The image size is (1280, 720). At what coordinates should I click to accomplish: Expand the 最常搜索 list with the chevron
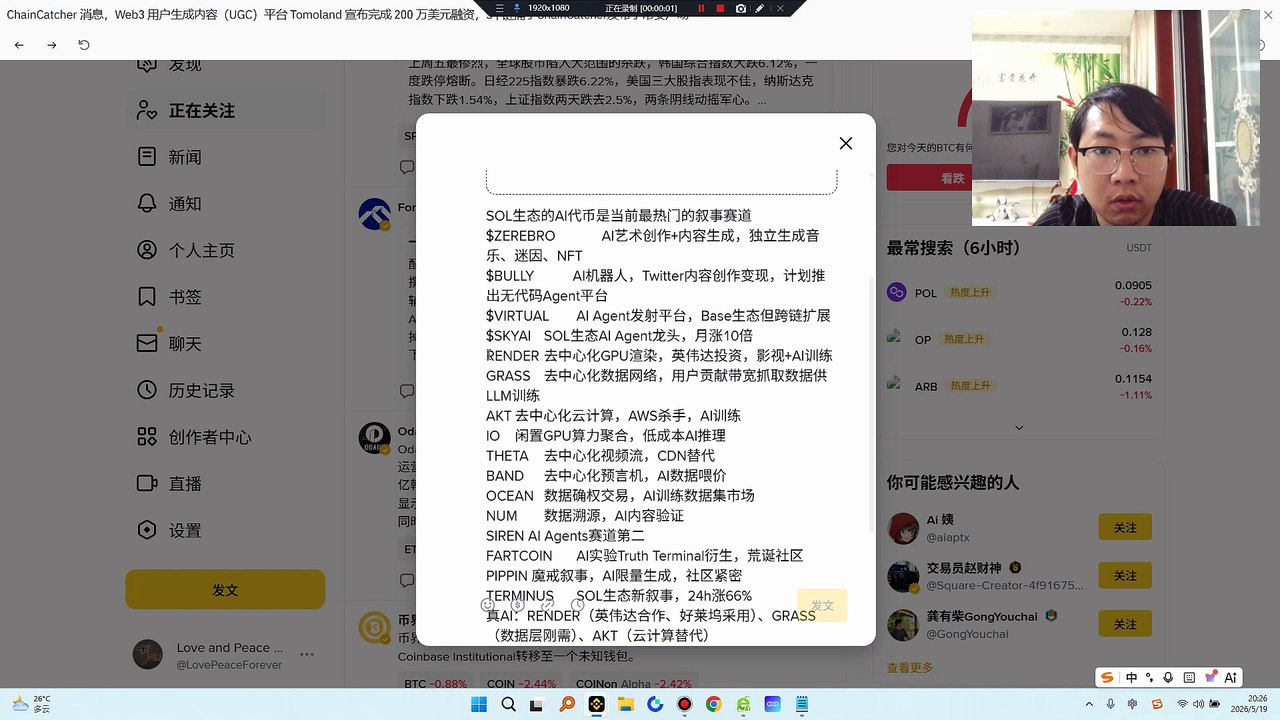[1019, 428]
